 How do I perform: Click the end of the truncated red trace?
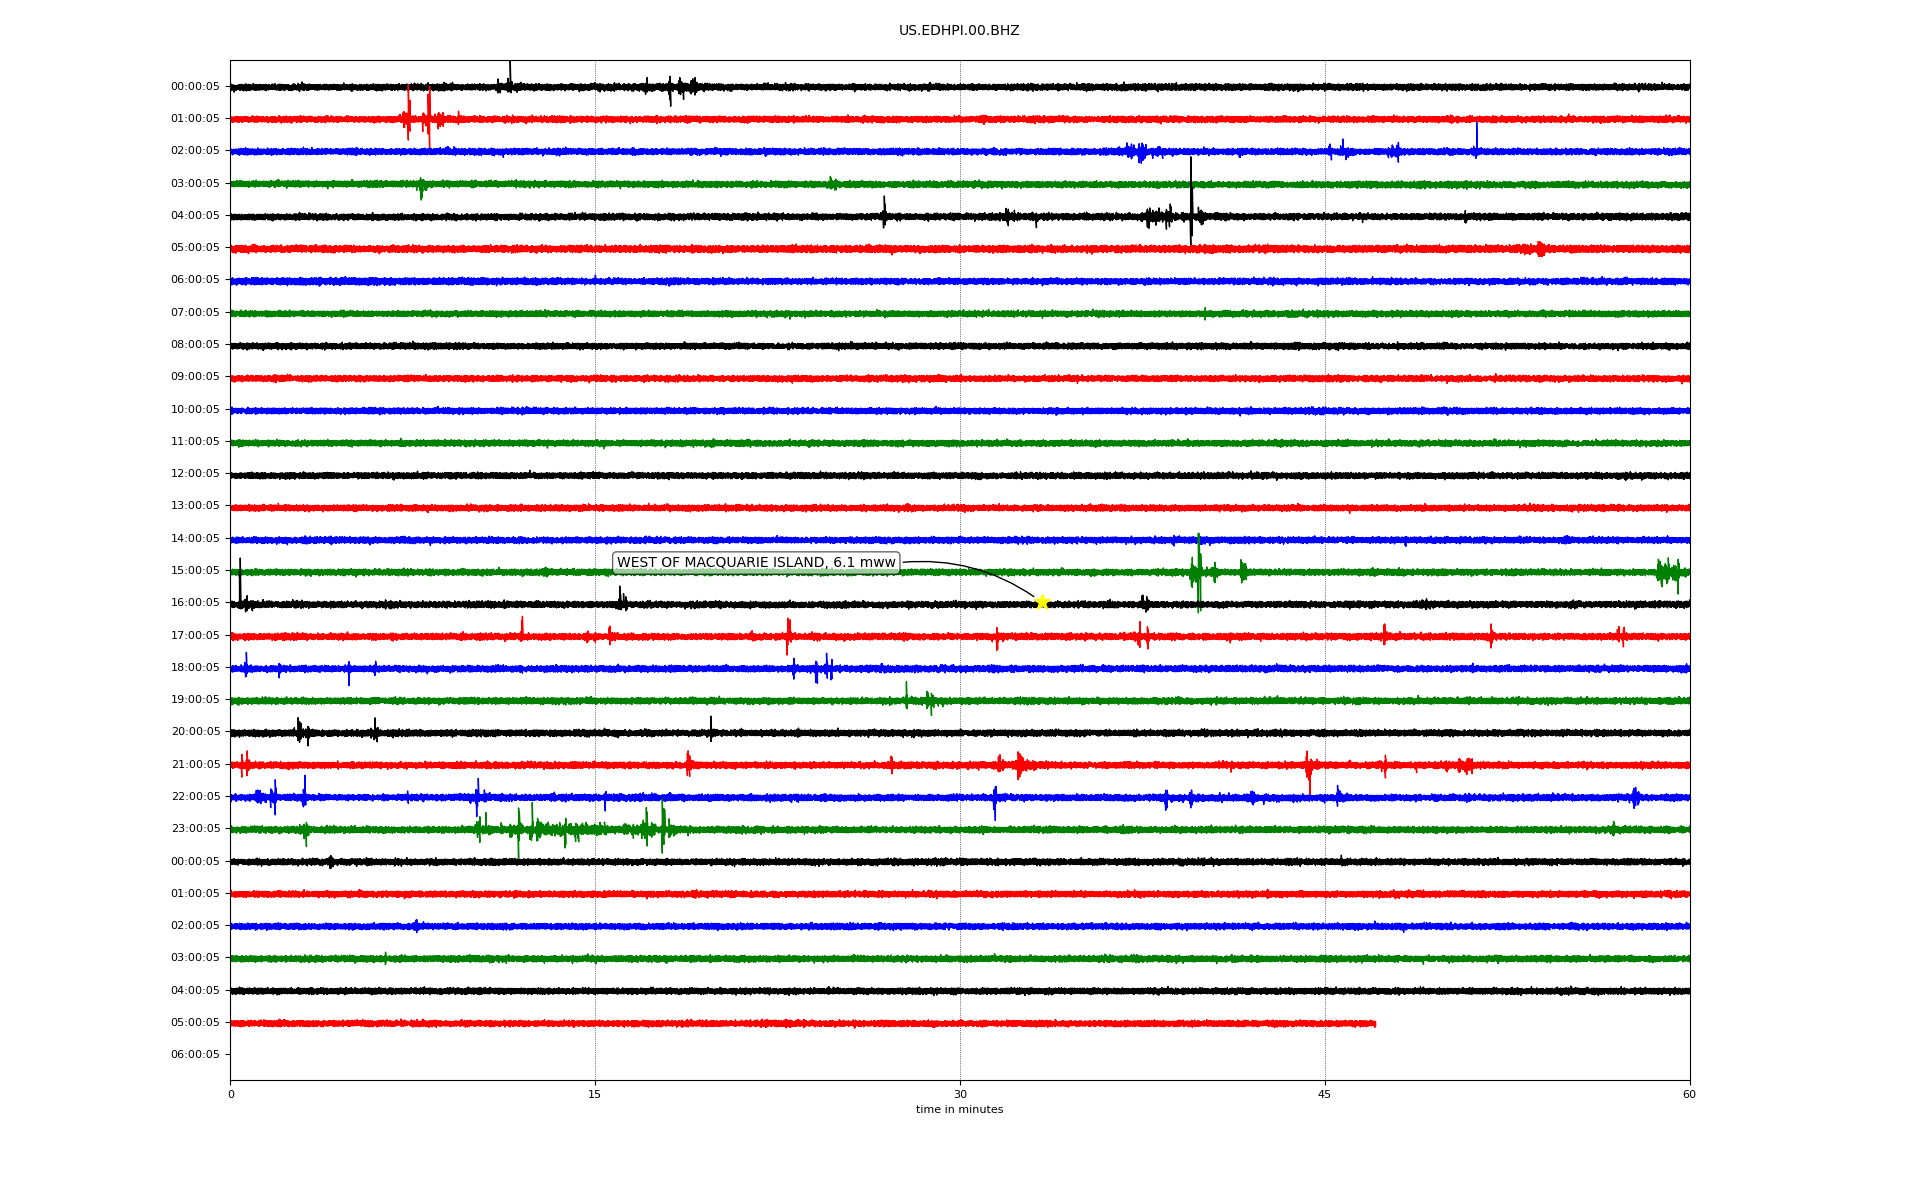click(1375, 1023)
